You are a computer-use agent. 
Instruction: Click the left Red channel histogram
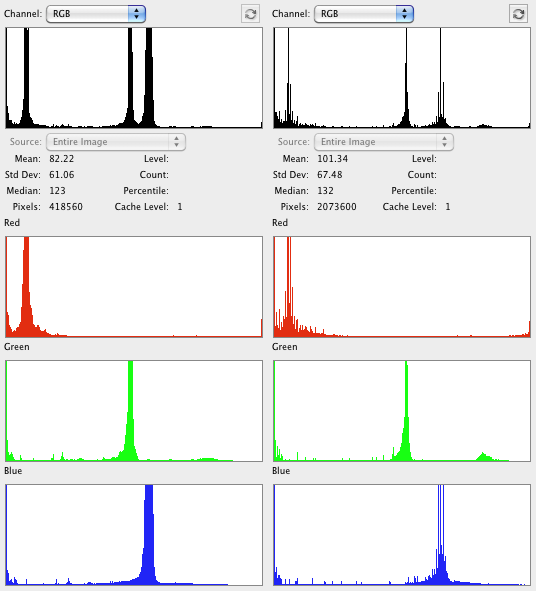coord(134,287)
